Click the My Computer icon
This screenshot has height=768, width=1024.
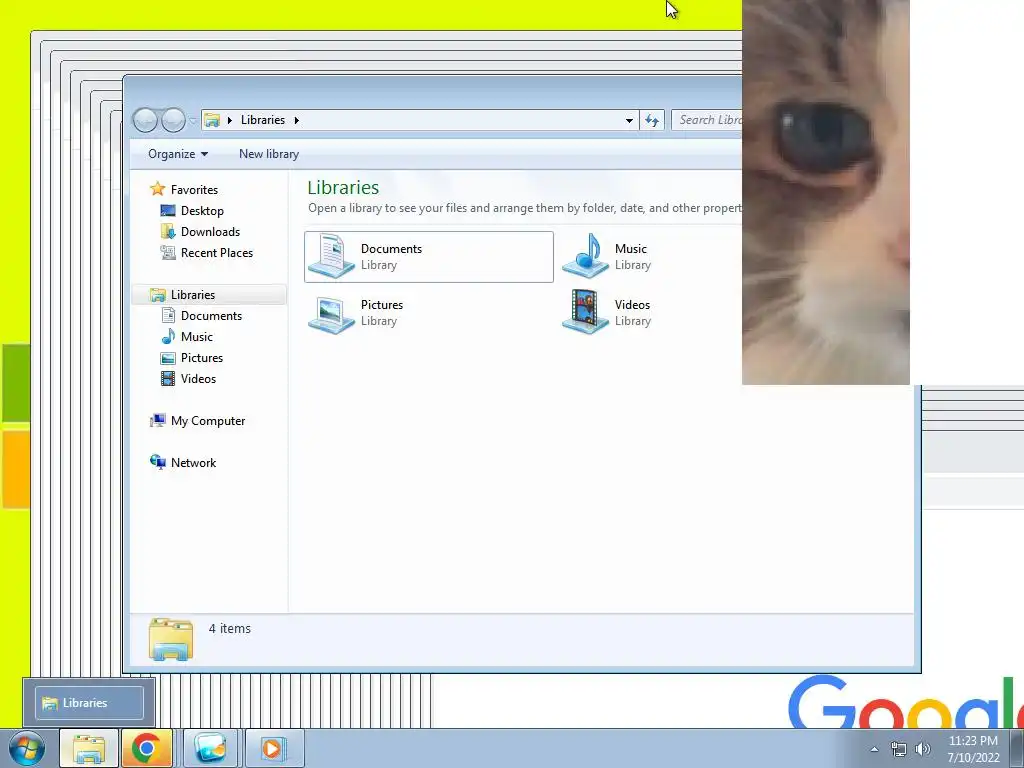point(157,421)
